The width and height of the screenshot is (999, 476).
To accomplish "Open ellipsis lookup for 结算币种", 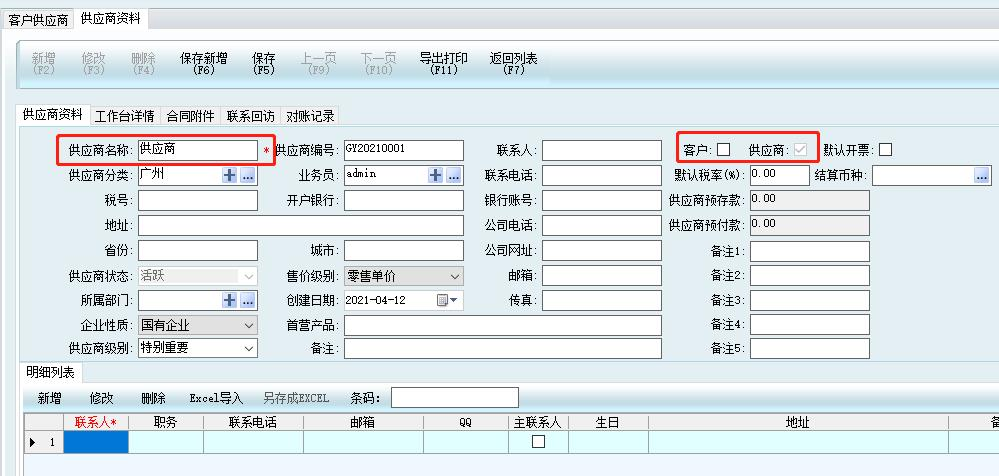I will [x=981, y=175].
